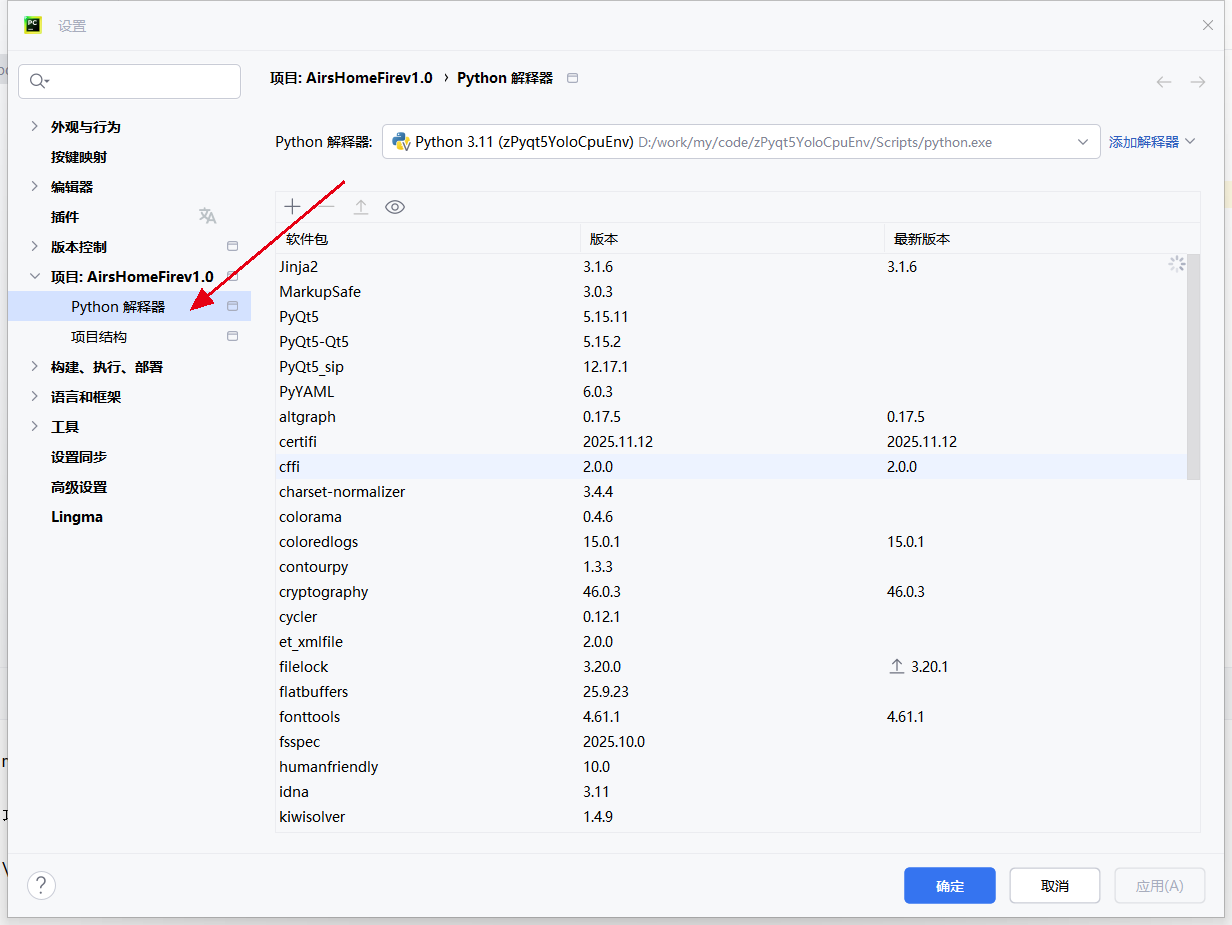The image size is (1232, 925).
Task: Click the upgrade arrow beside filelock 3.20.1
Action: pos(897,666)
